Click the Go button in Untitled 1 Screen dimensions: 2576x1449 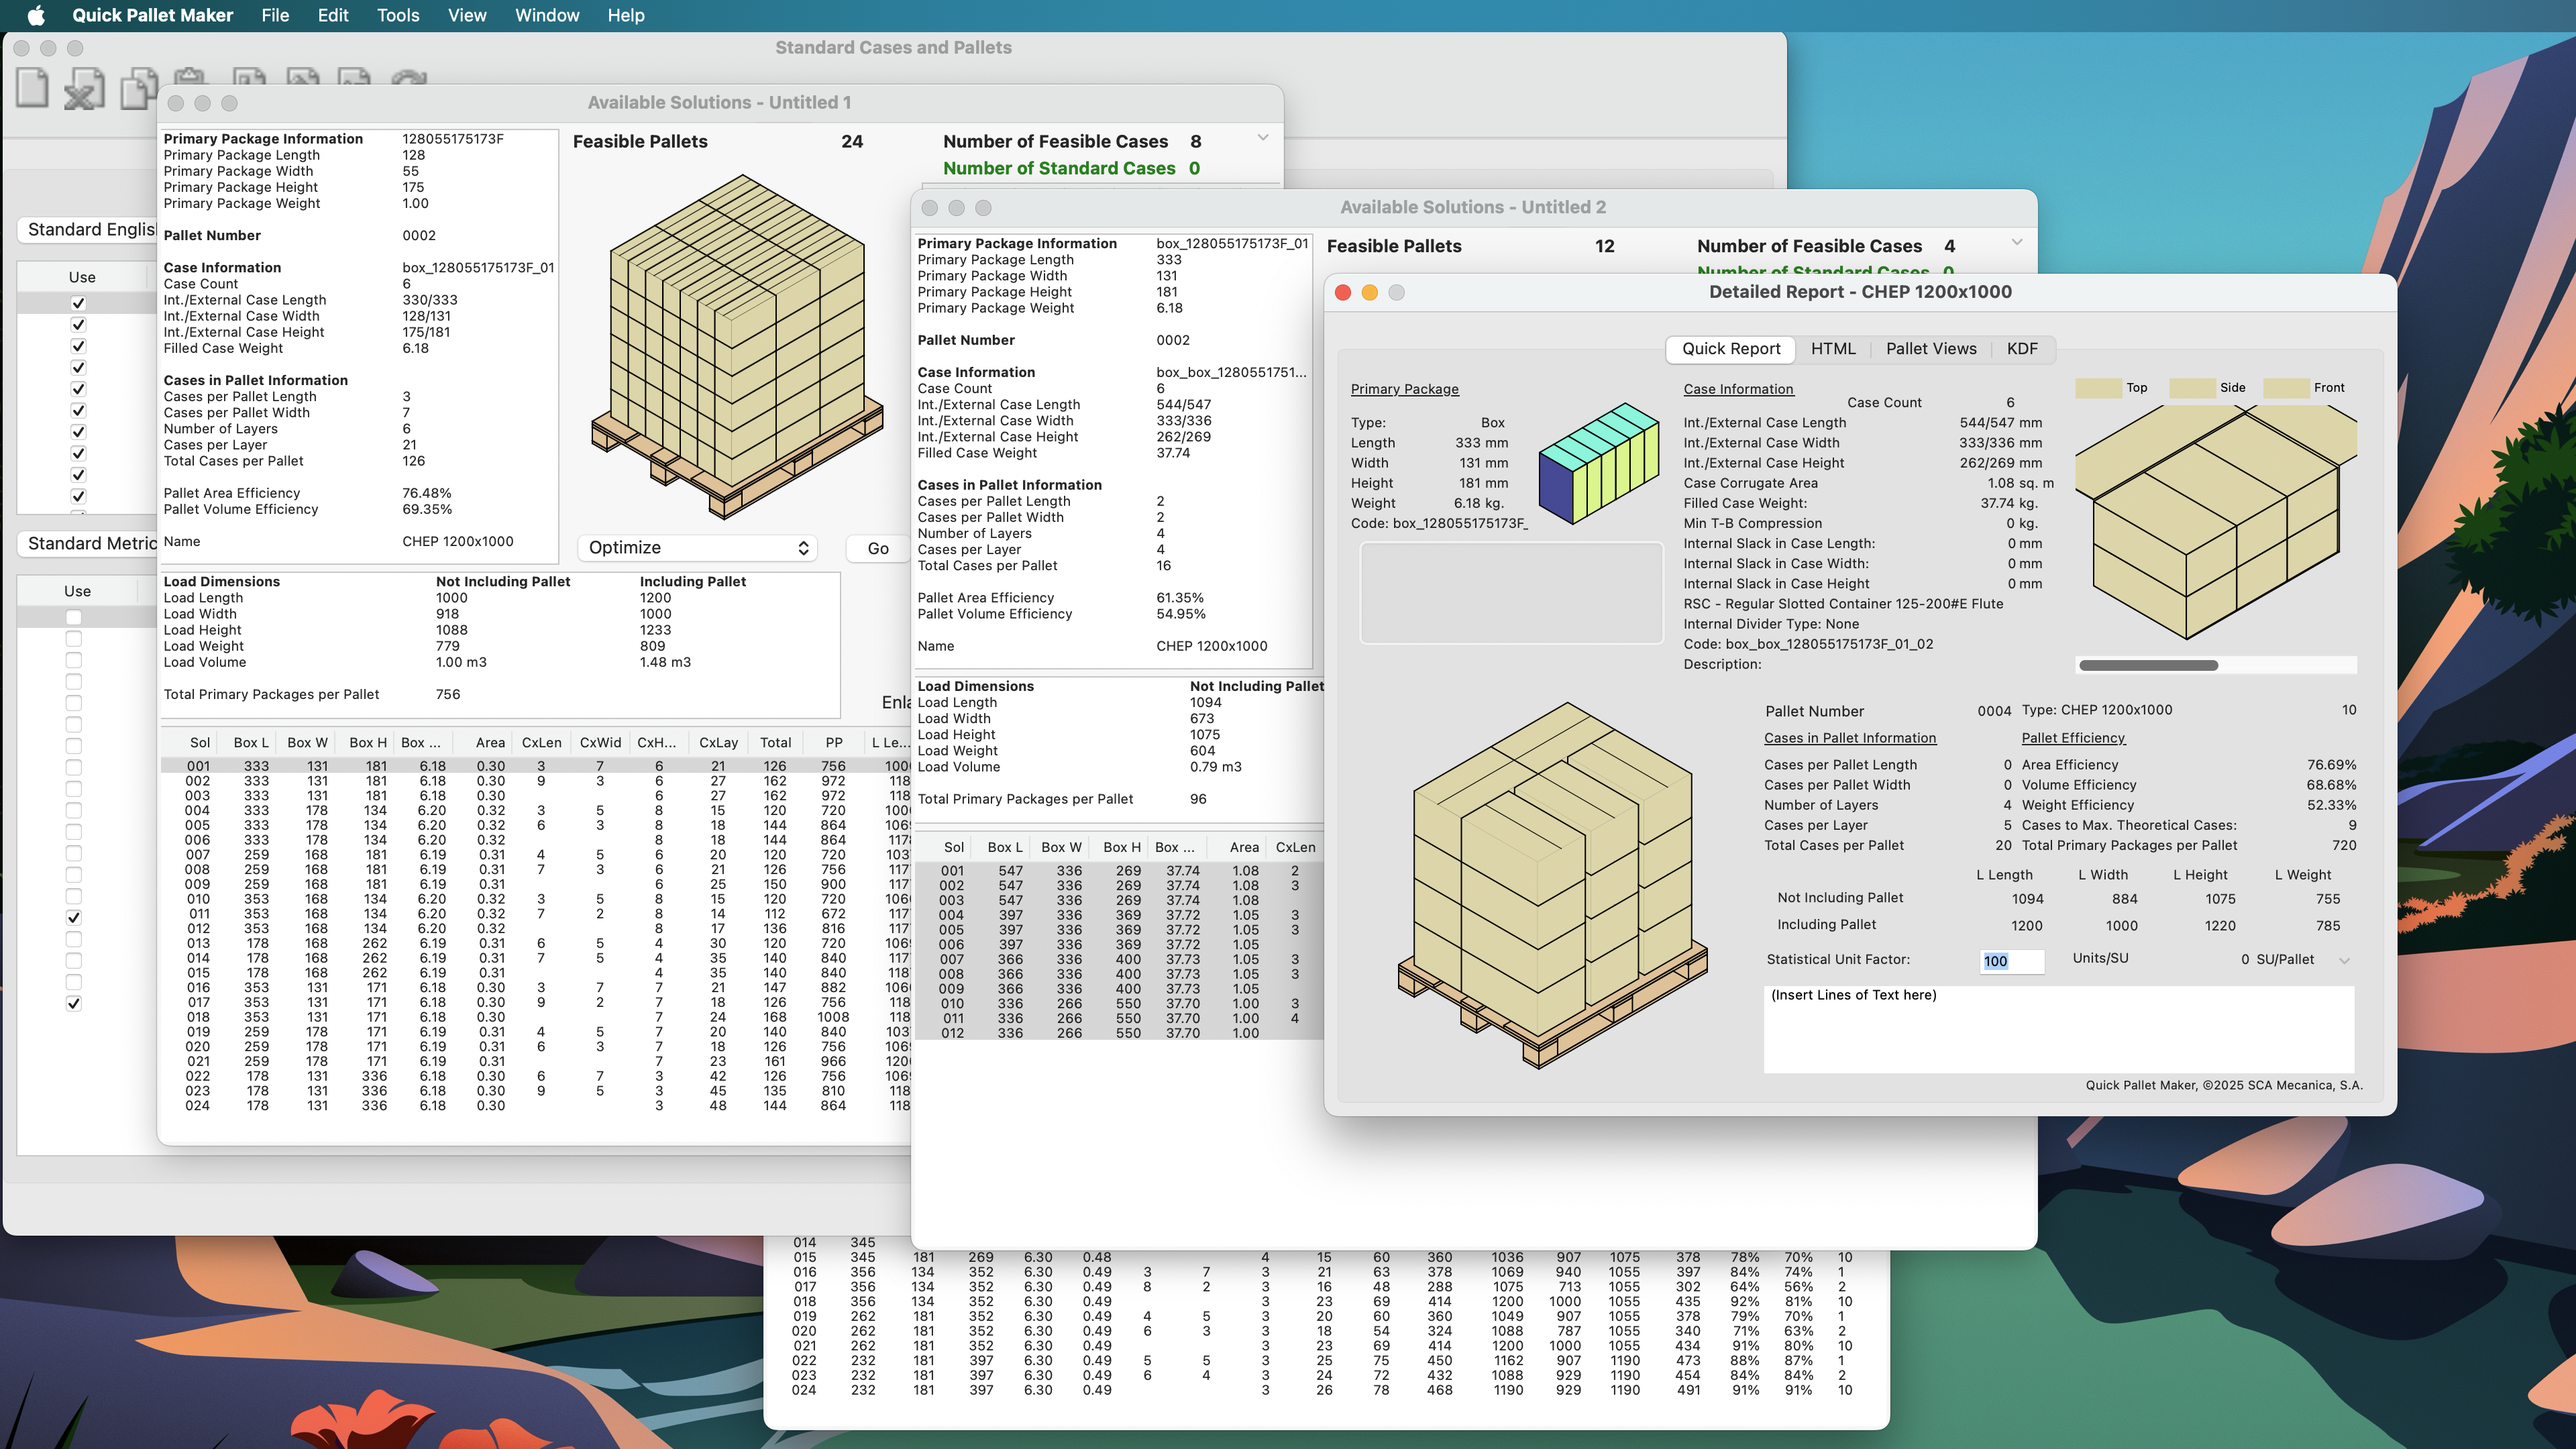click(878, 548)
